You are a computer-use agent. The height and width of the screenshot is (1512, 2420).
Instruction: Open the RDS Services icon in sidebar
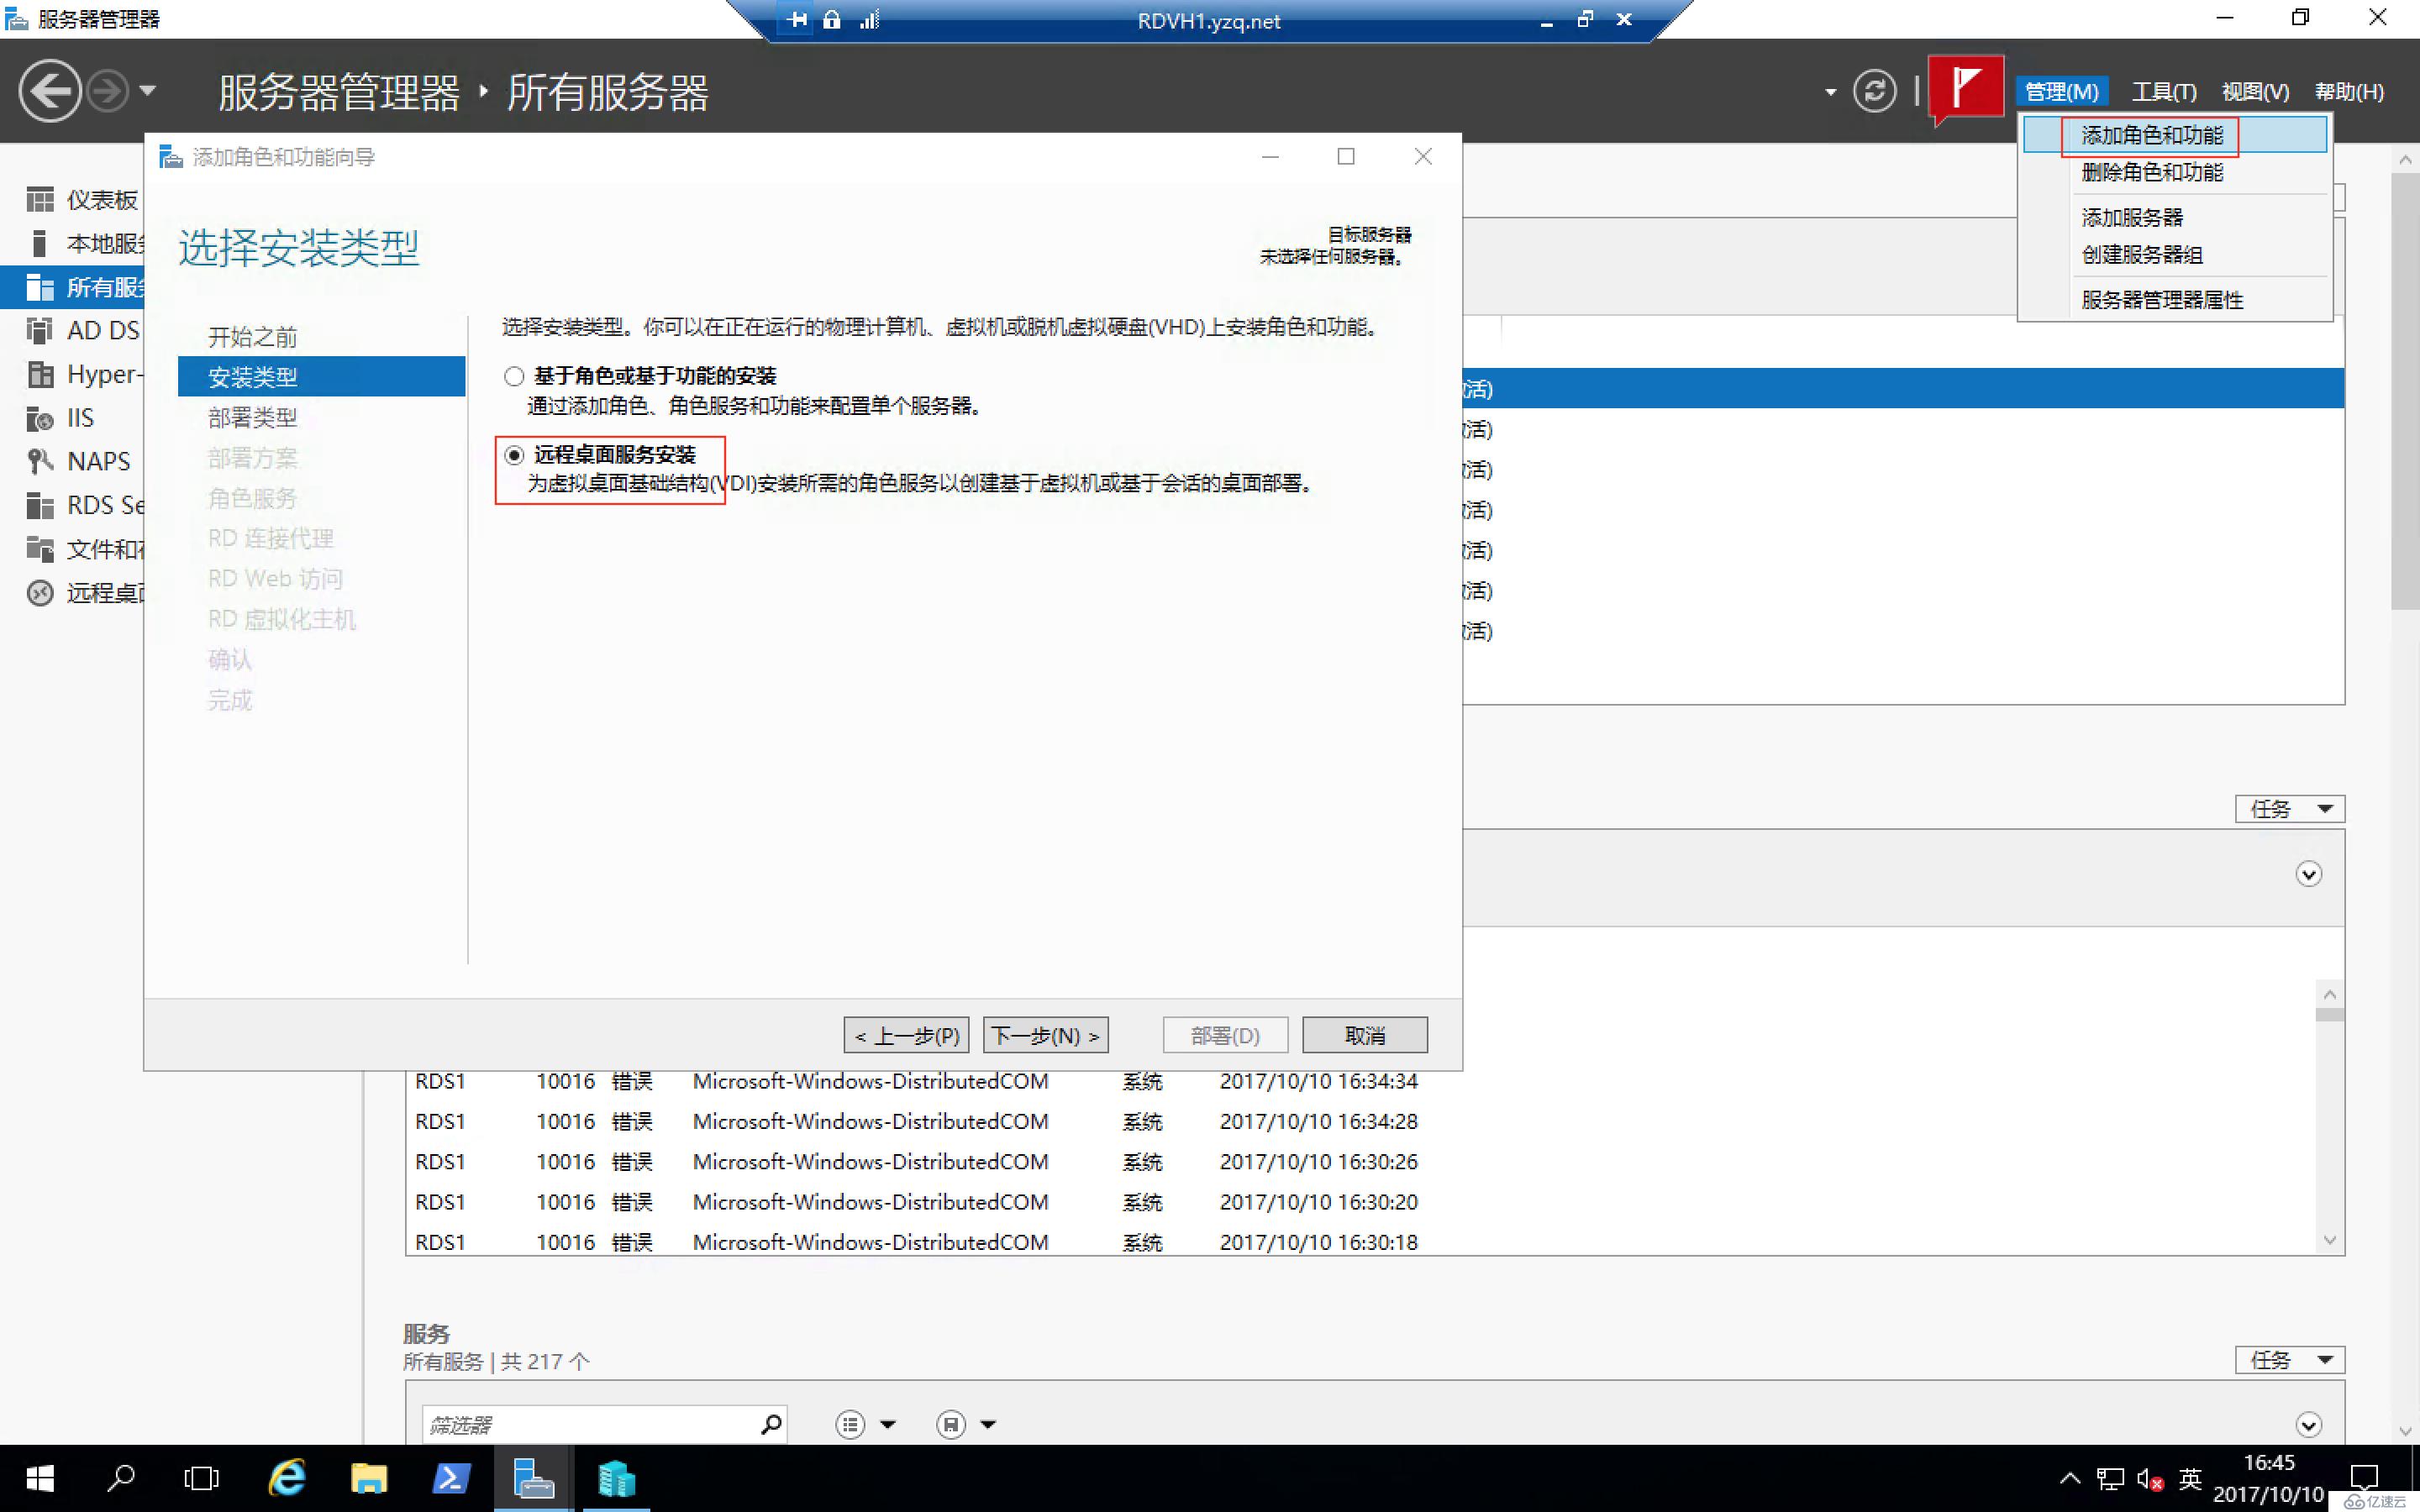(x=40, y=505)
